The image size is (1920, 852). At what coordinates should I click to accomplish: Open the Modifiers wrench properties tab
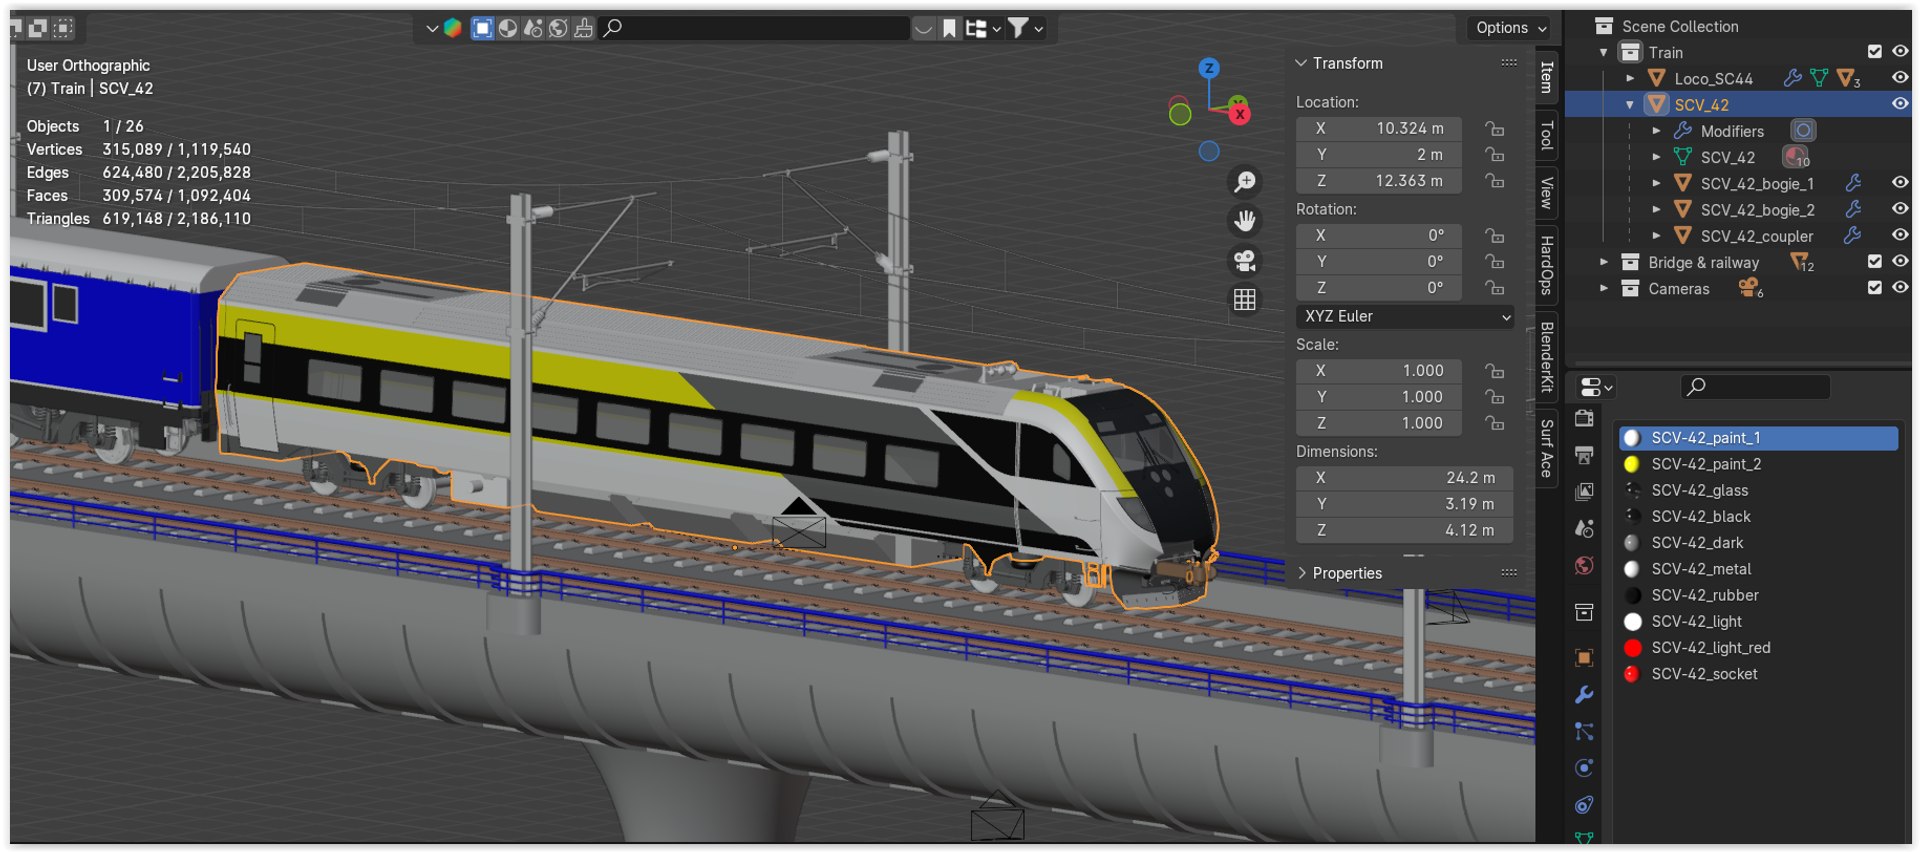coord(1584,695)
